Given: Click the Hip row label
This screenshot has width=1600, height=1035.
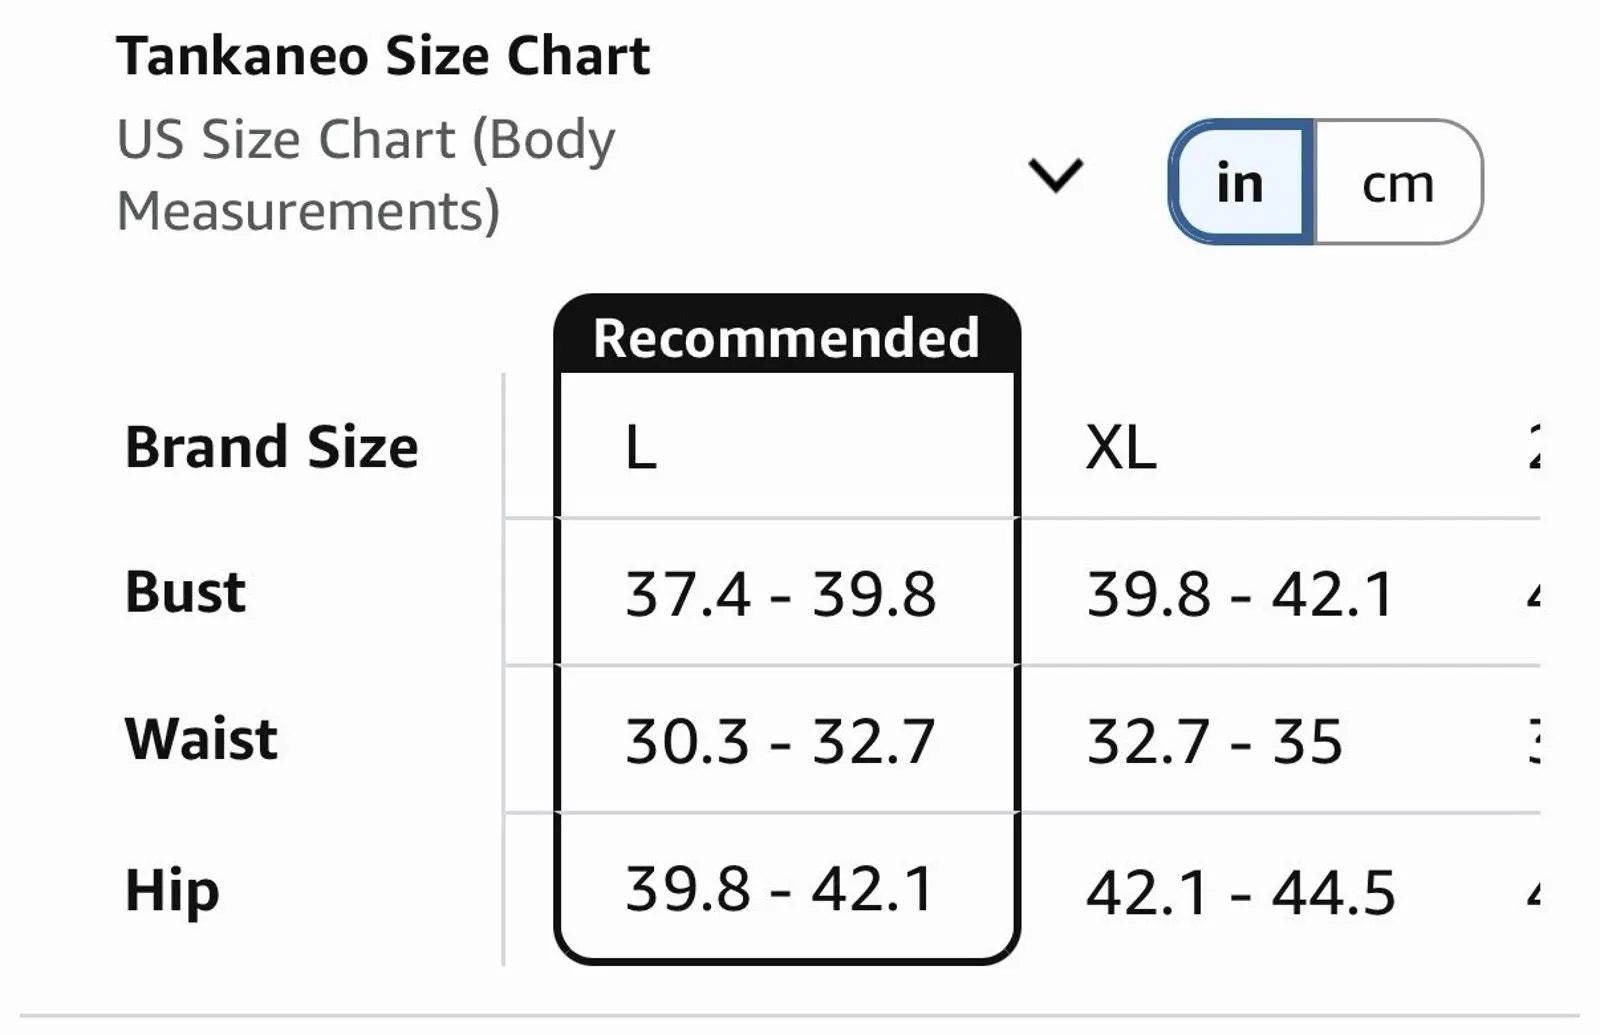Looking at the screenshot, I should pyautogui.click(x=172, y=890).
